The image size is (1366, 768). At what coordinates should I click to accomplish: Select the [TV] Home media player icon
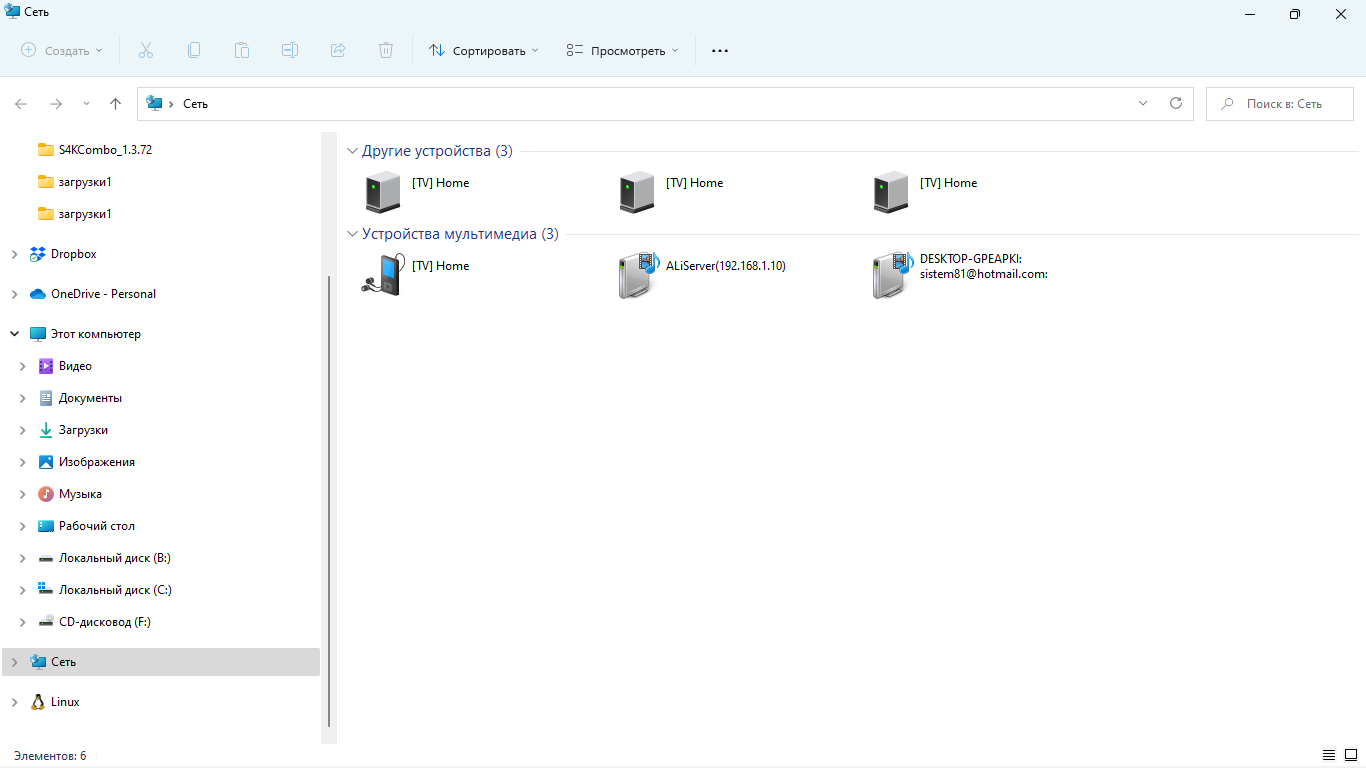click(382, 275)
